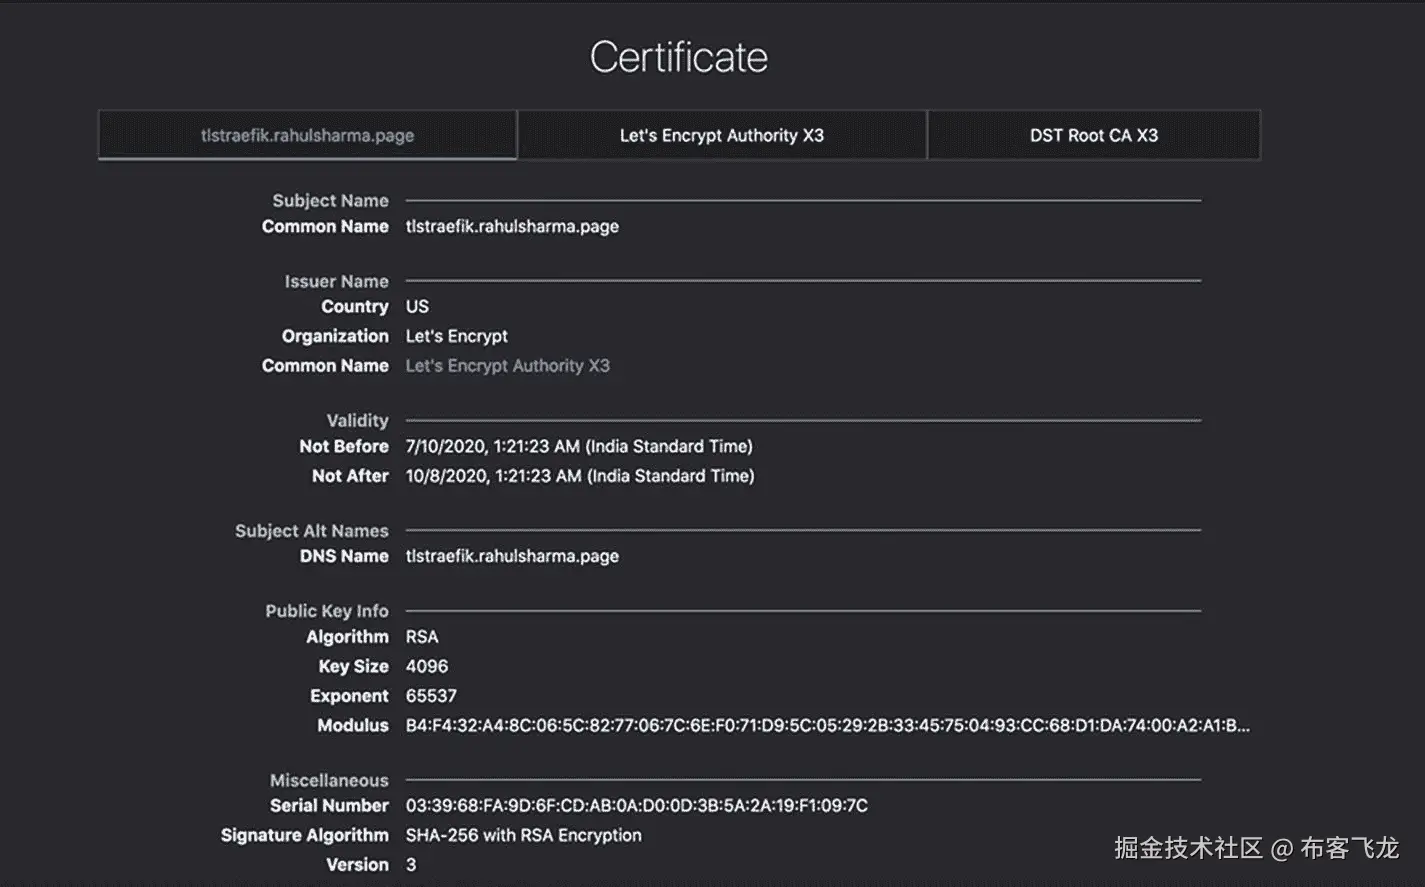Click the Public Key Info section heading
Image resolution: width=1425 pixels, height=887 pixels.
326,611
